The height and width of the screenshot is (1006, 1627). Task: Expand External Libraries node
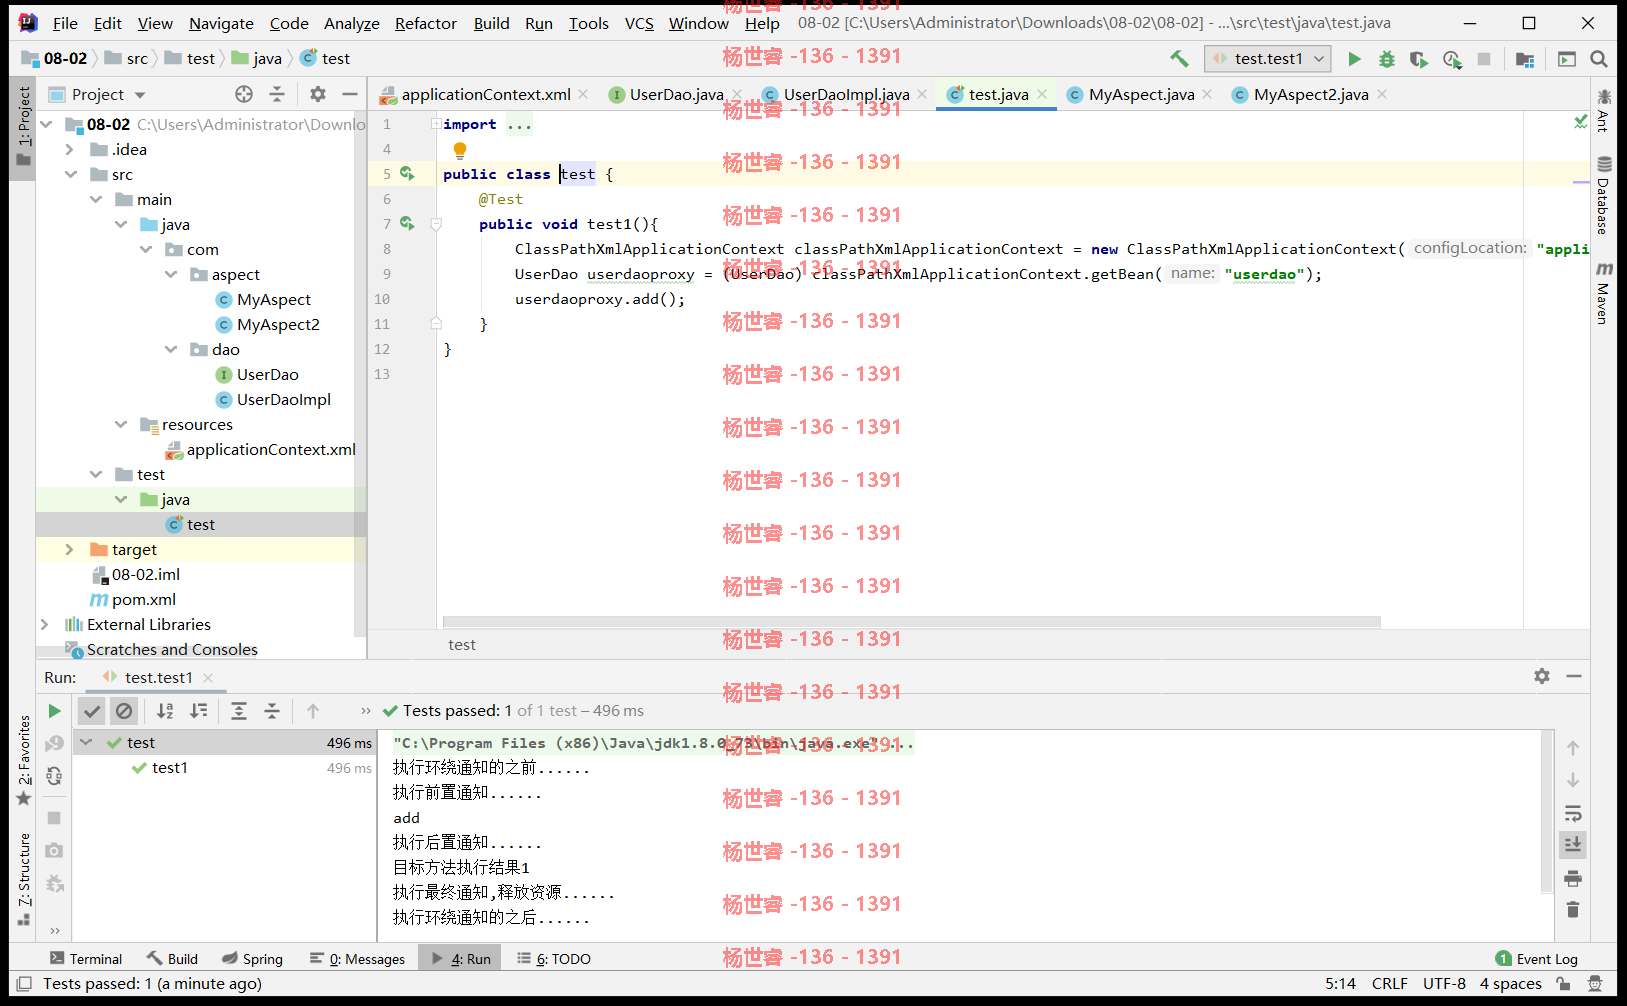coord(44,625)
